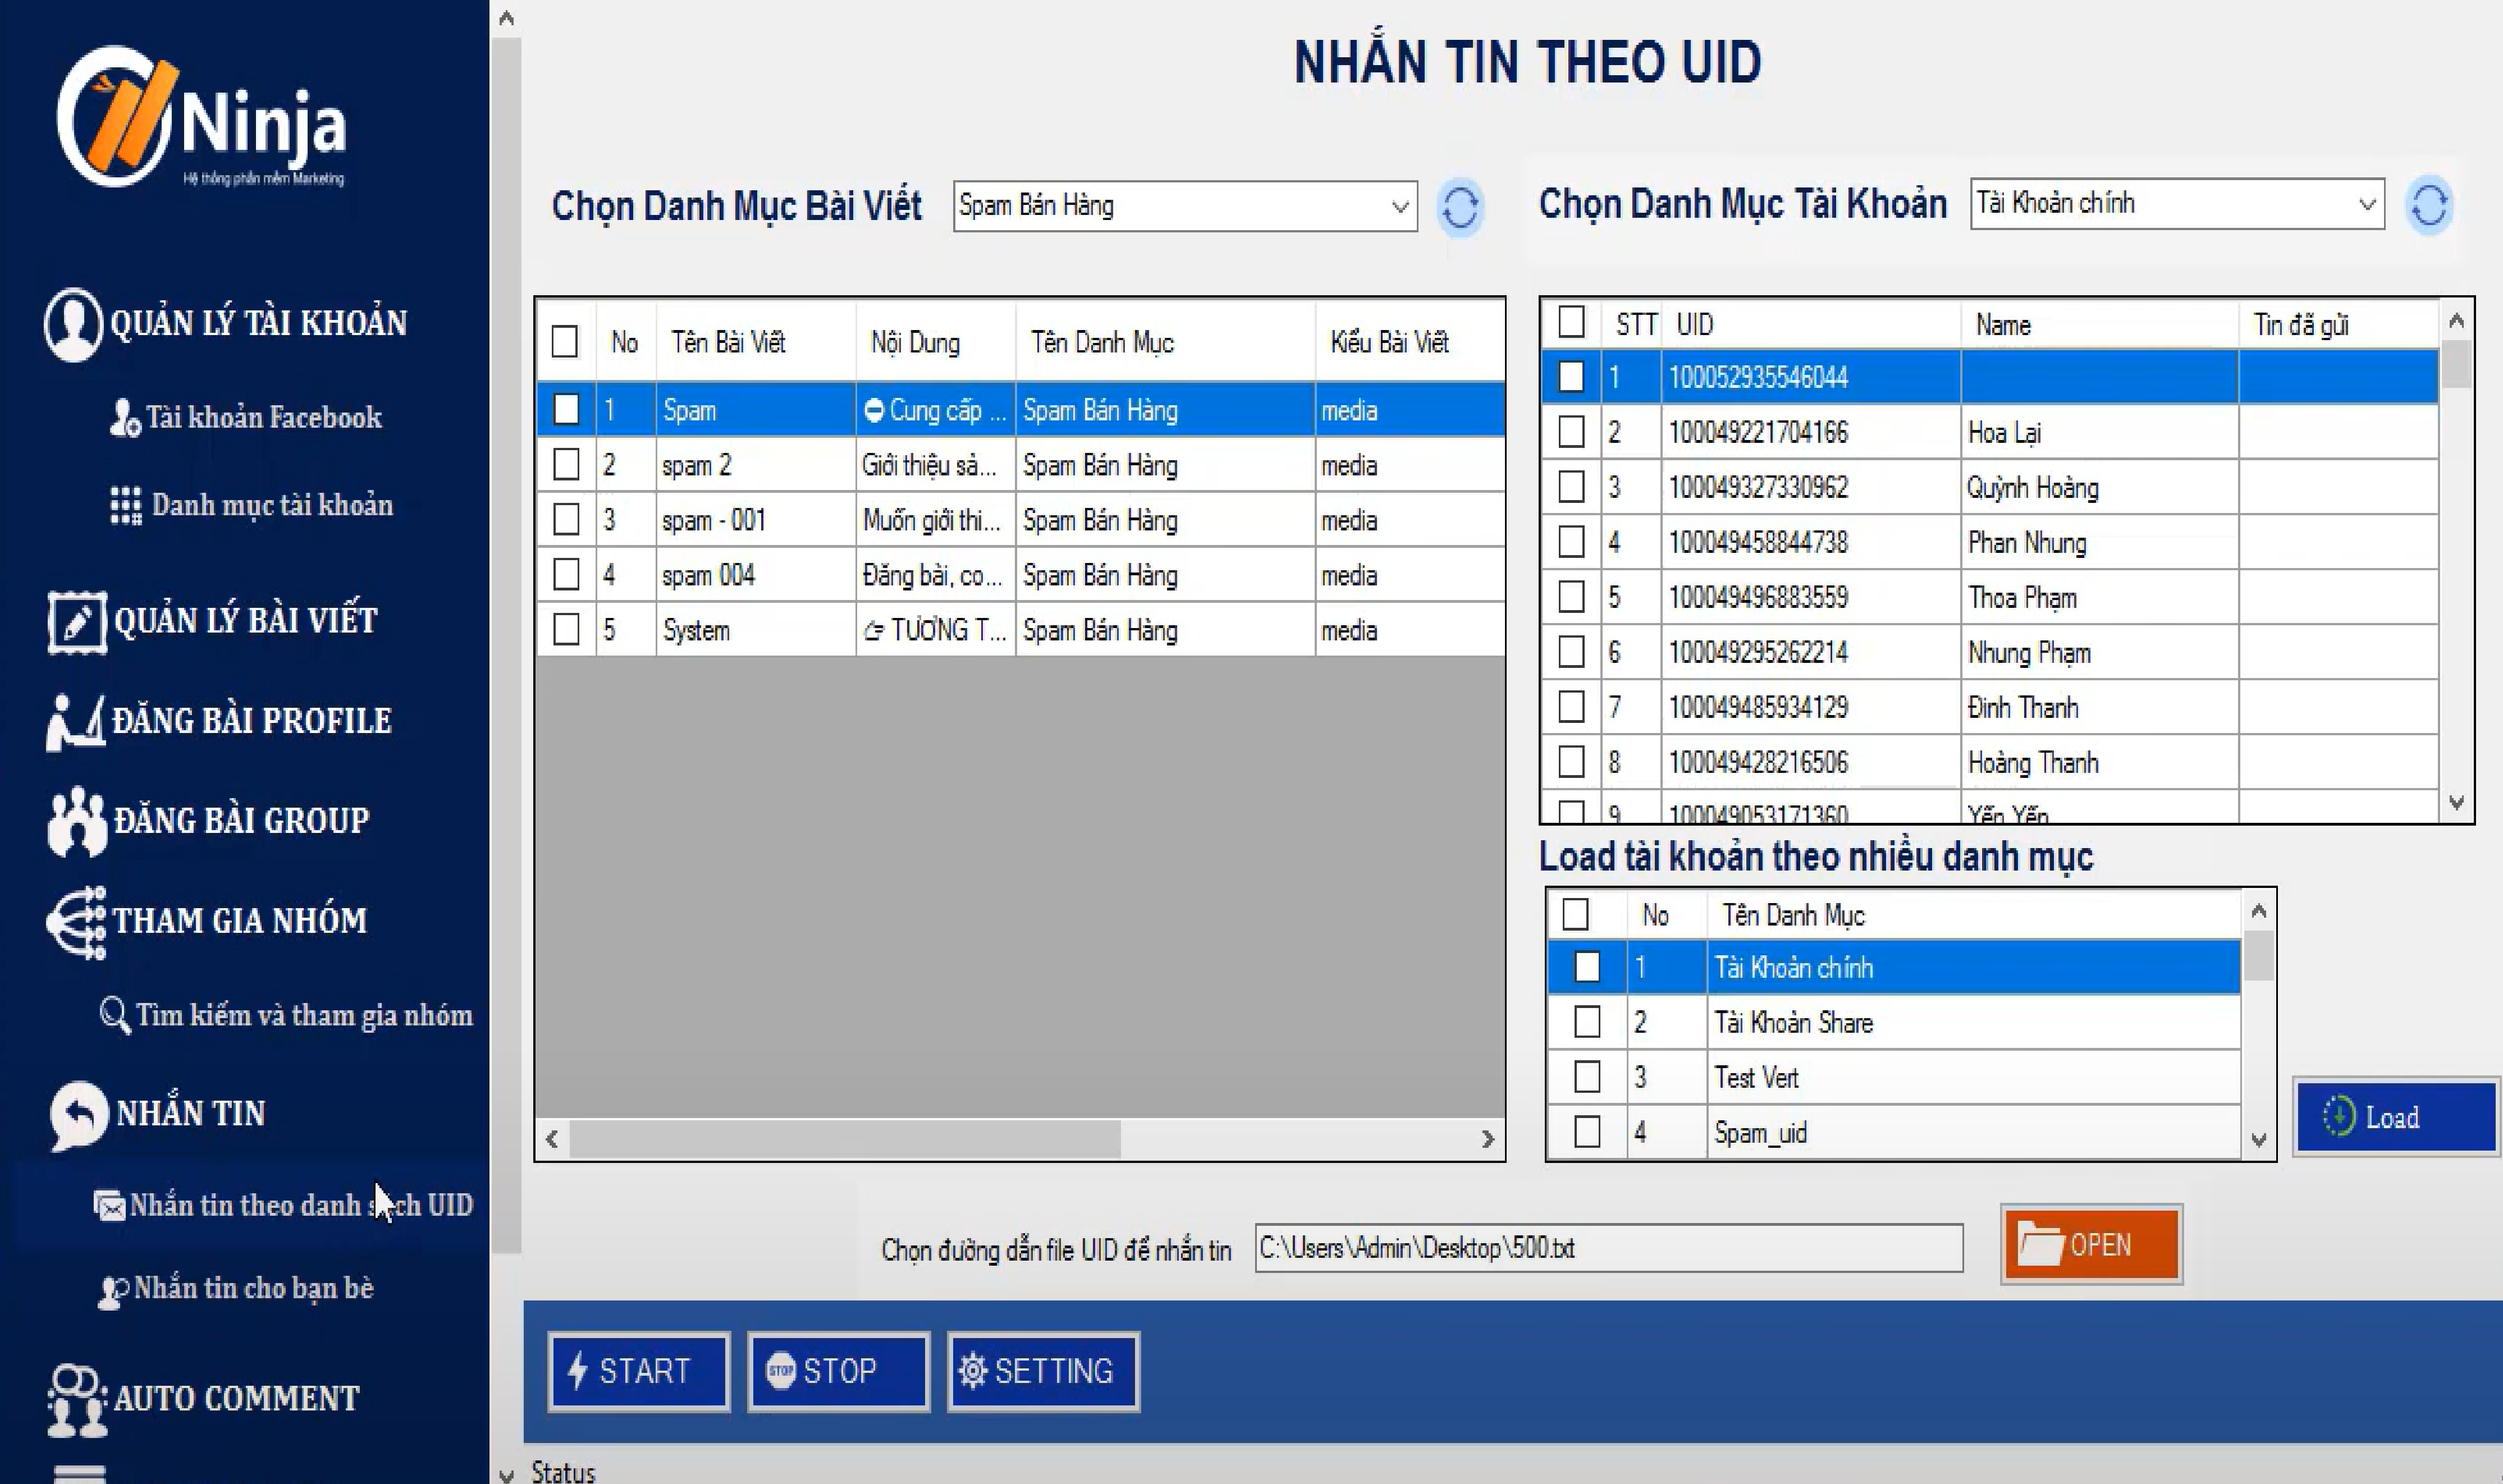The height and width of the screenshot is (1484, 2503).
Task: Check the box for post System
Action: tap(566, 629)
